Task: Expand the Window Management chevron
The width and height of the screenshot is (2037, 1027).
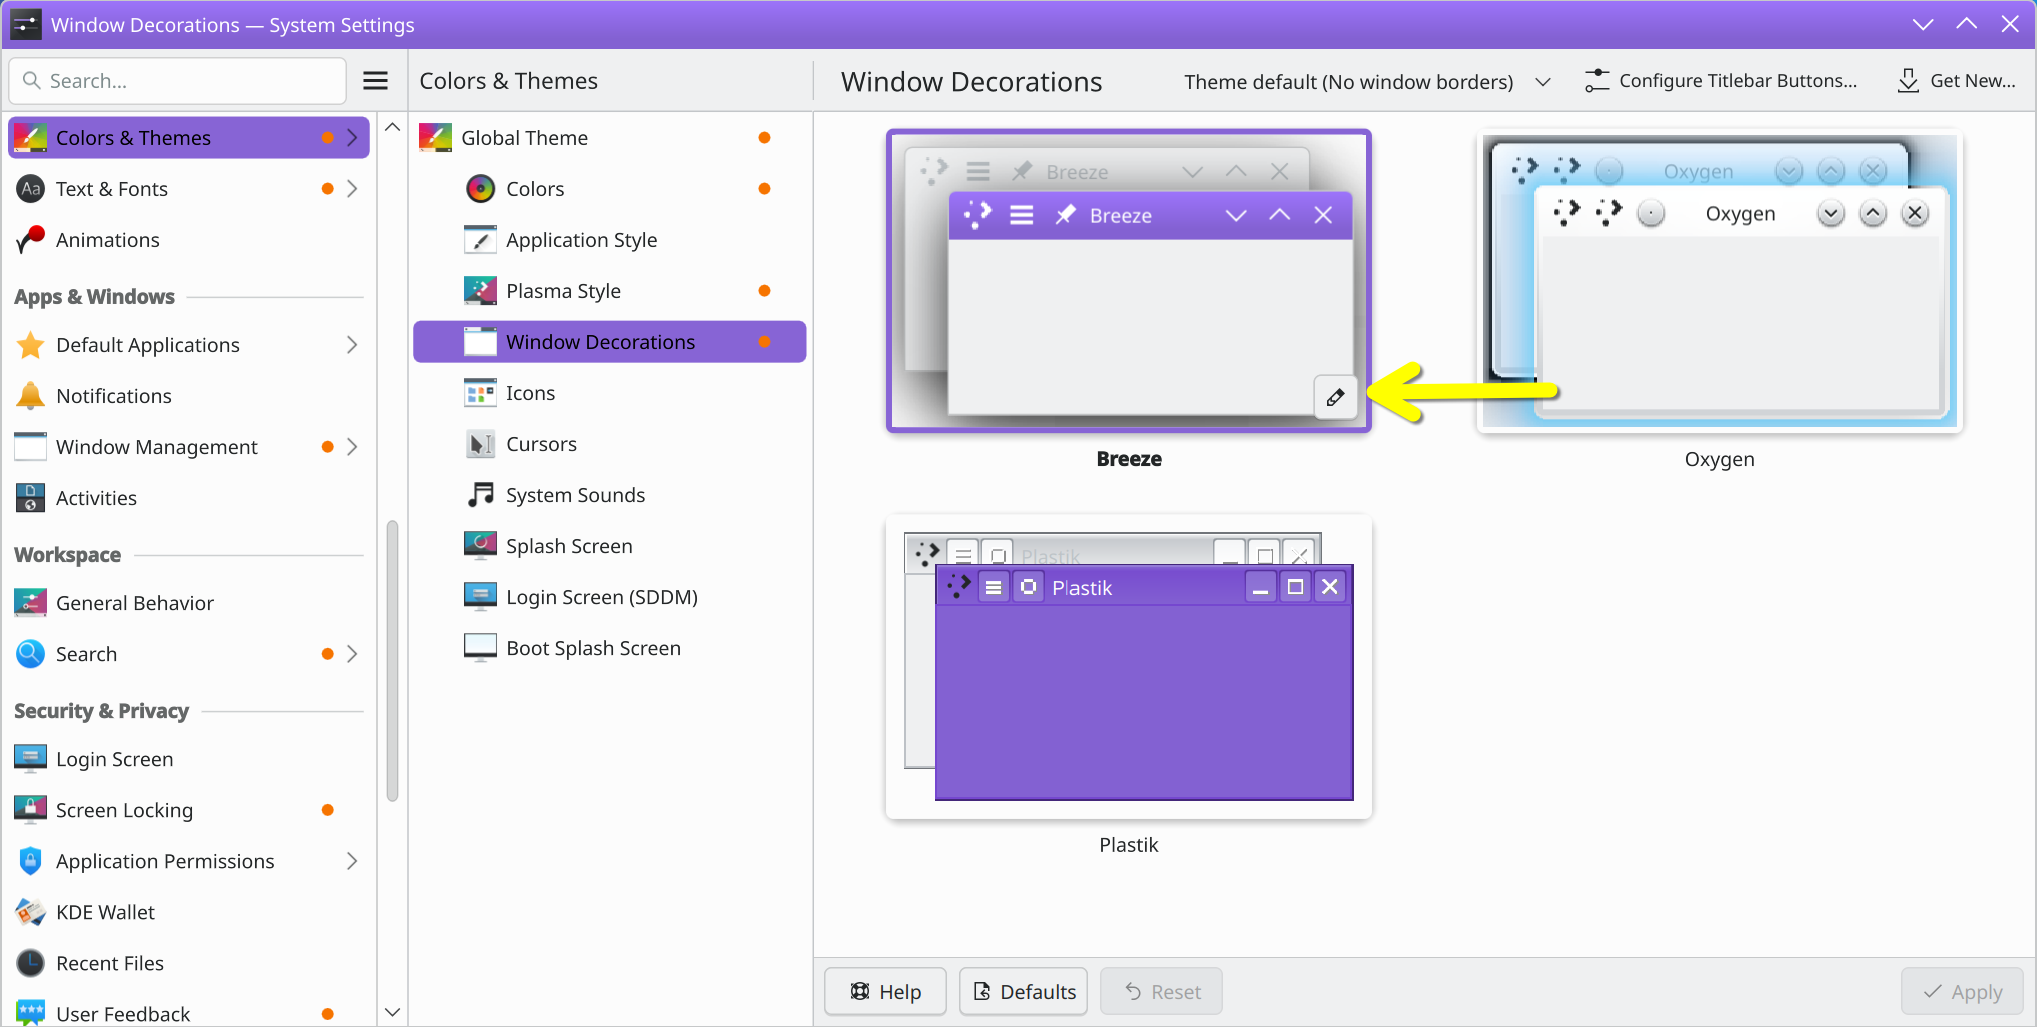Action: [352, 447]
